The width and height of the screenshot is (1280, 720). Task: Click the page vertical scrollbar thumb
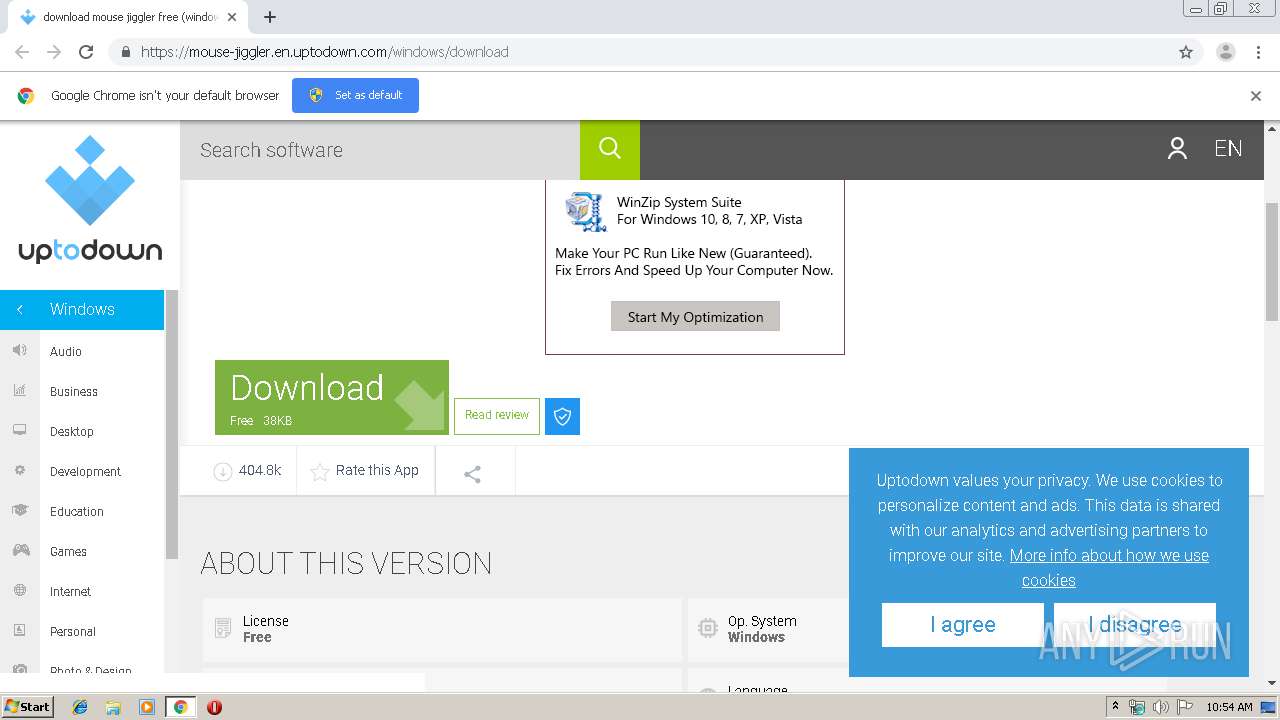[x=1272, y=260]
